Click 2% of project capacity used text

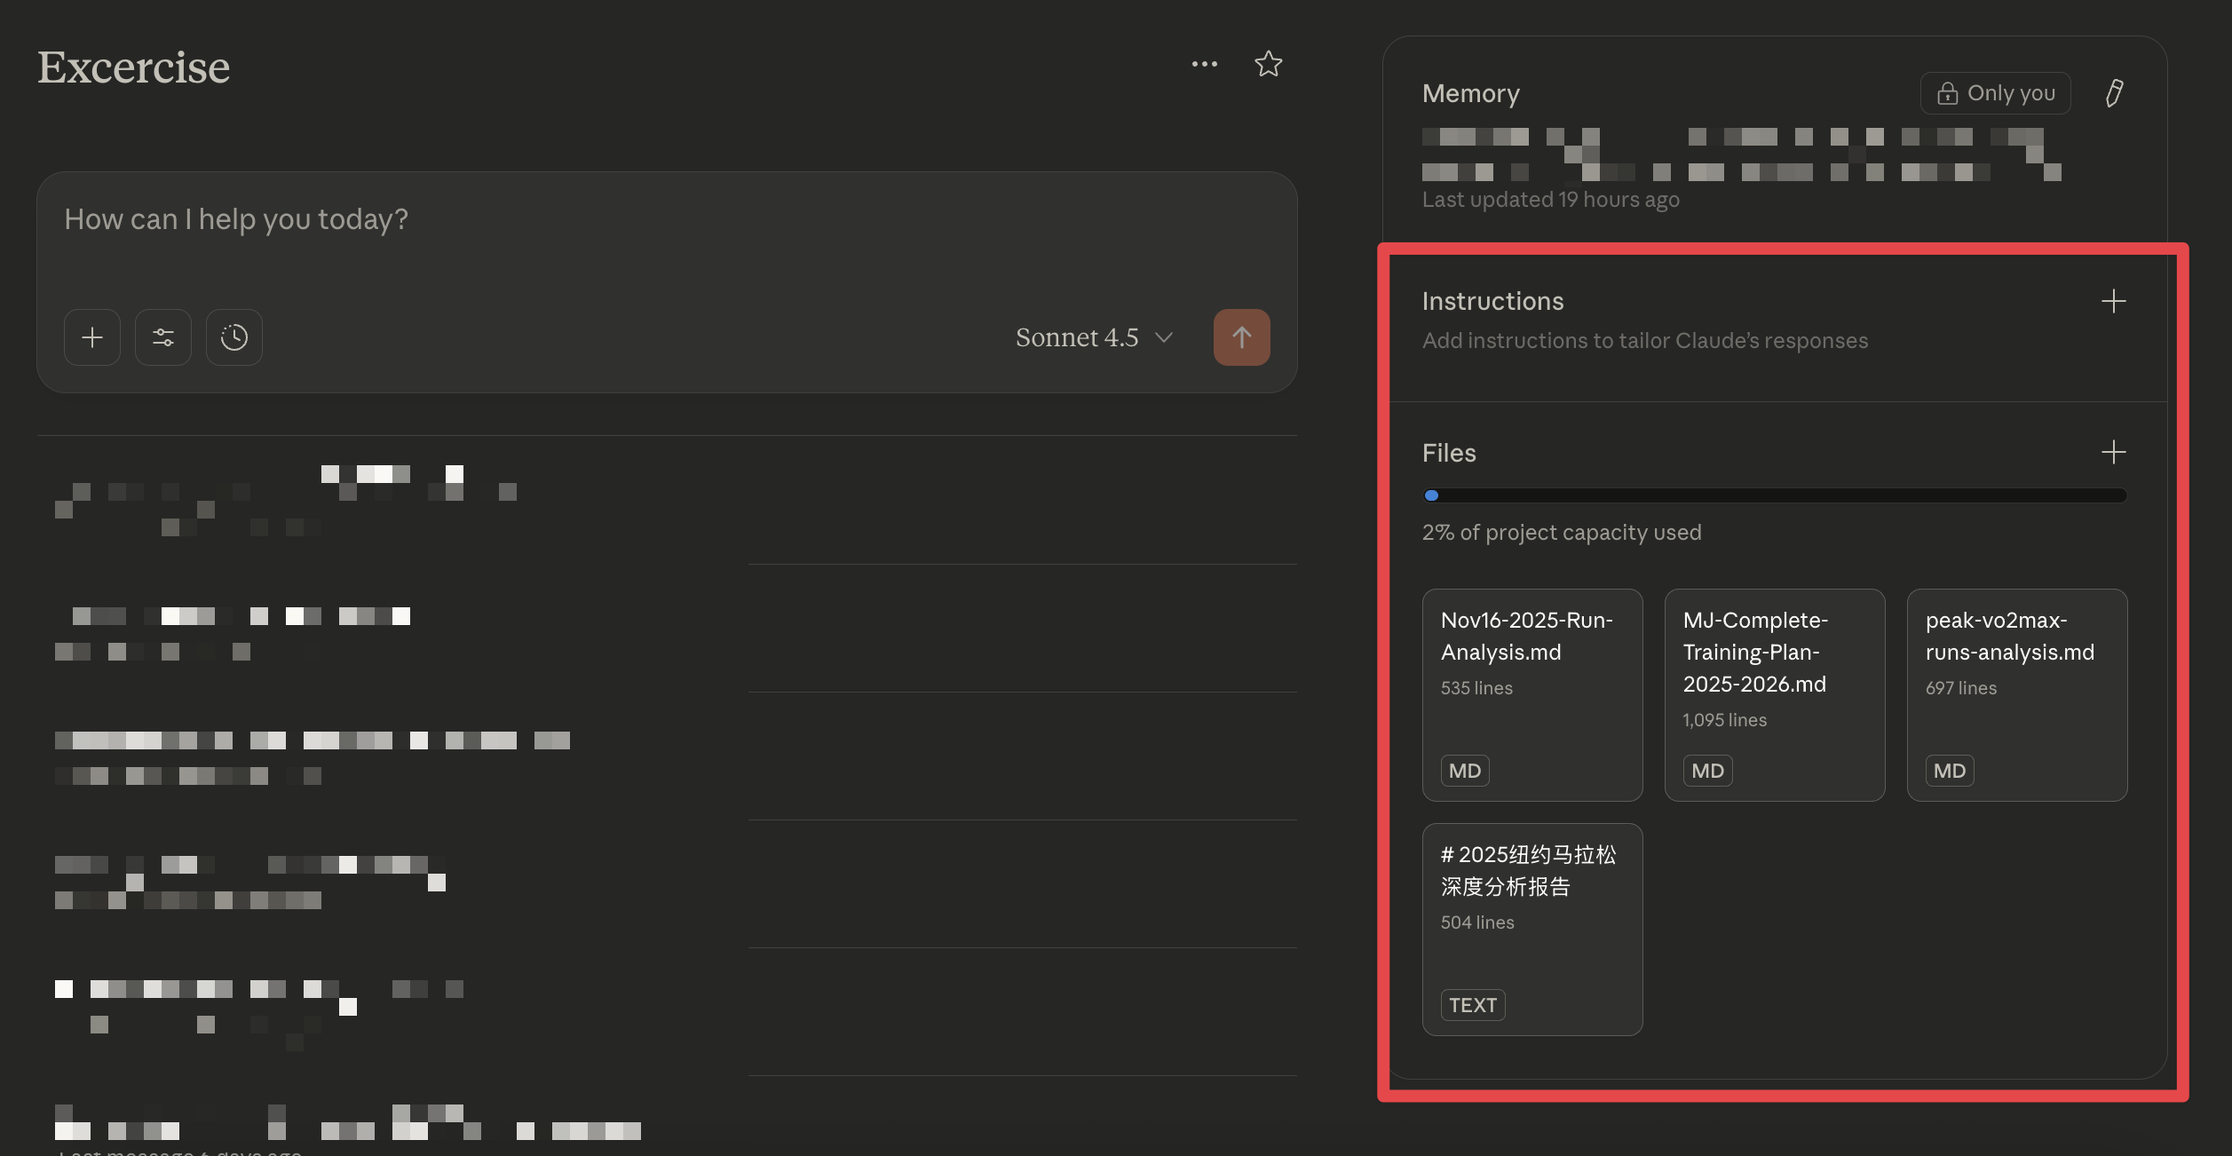tap(1561, 532)
